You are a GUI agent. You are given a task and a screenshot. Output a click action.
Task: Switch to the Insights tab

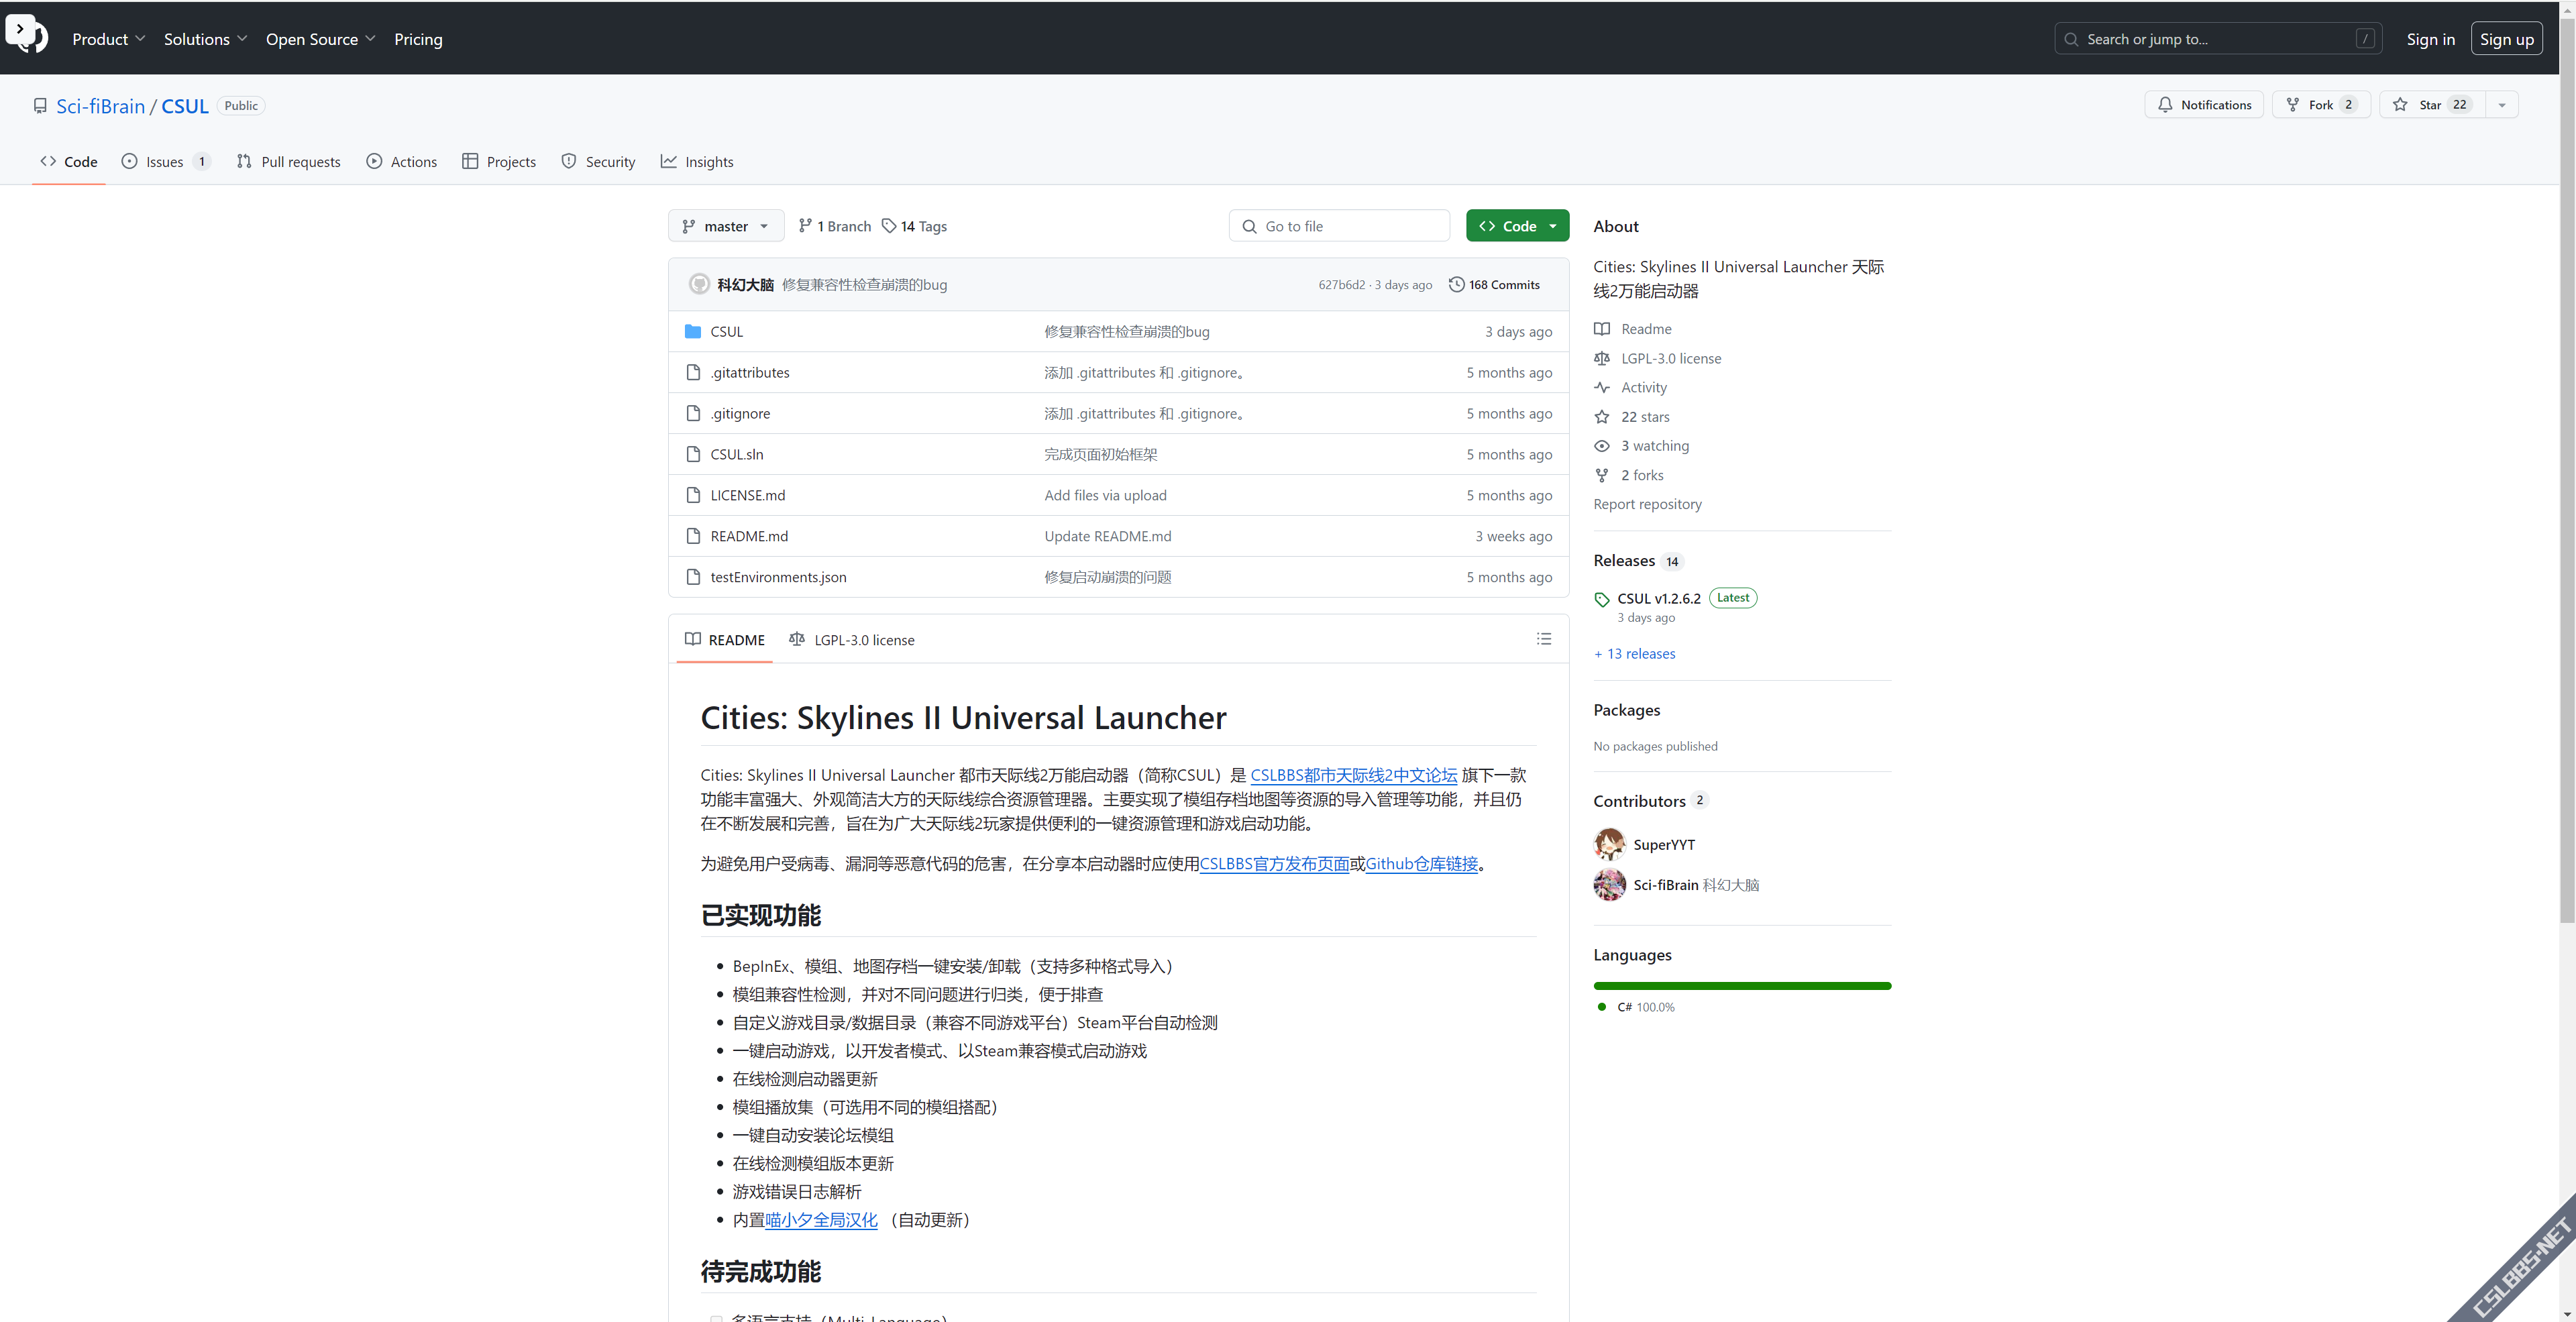click(x=697, y=162)
